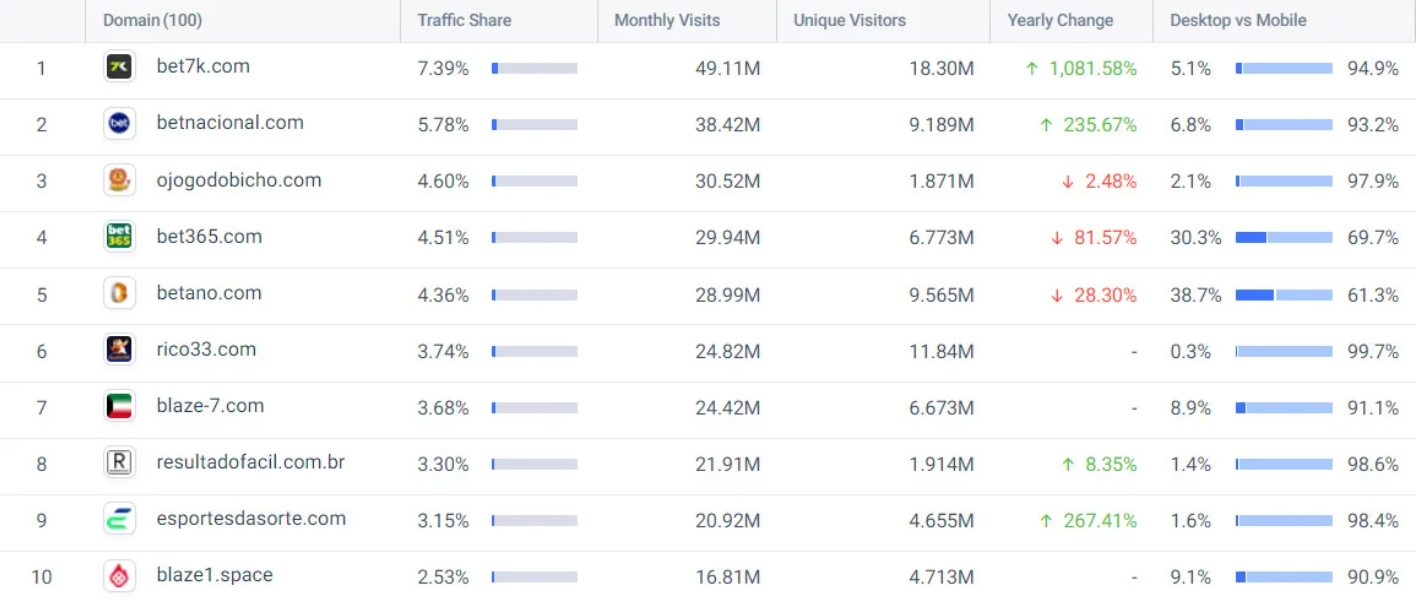Click the betnacional.com blue logo icon
Screen dimensions: 1419x600
pyautogui.click(x=119, y=124)
